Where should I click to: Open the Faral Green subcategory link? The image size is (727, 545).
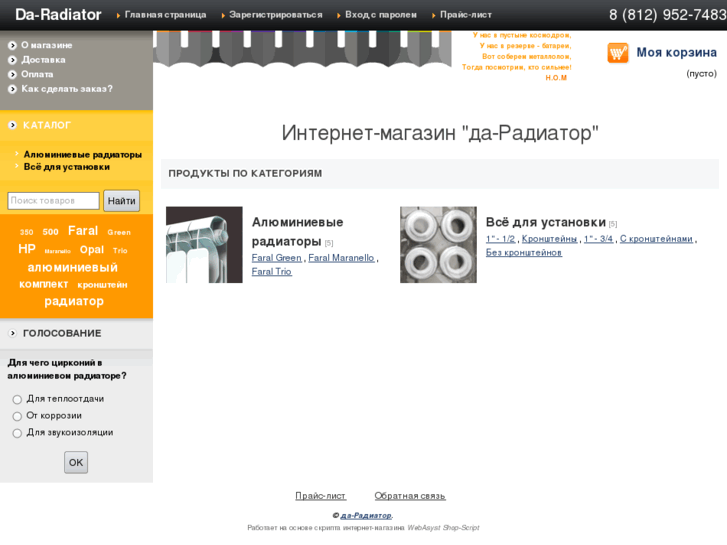(276, 258)
